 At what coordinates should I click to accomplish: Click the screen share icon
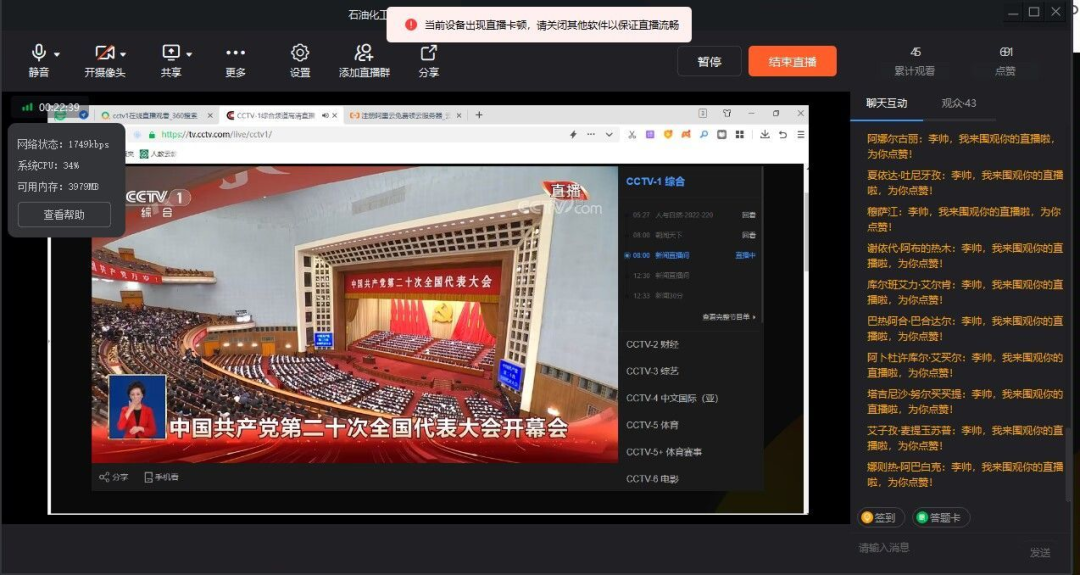[x=171, y=53]
